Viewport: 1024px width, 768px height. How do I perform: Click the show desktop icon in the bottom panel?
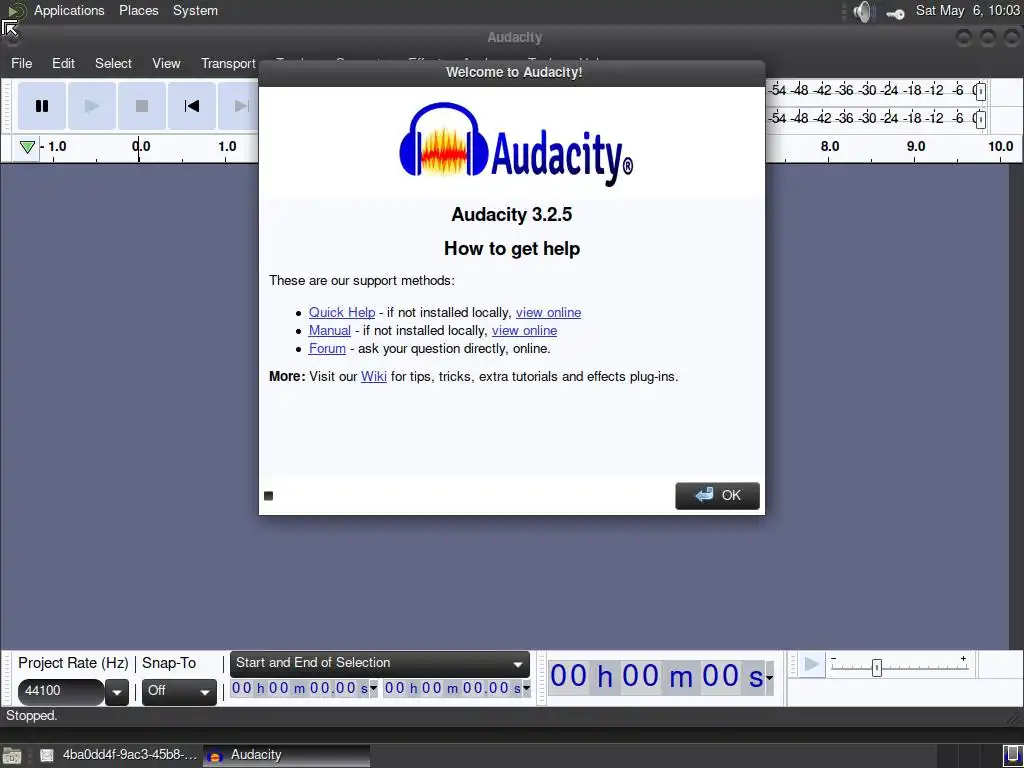(x=12, y=756)
